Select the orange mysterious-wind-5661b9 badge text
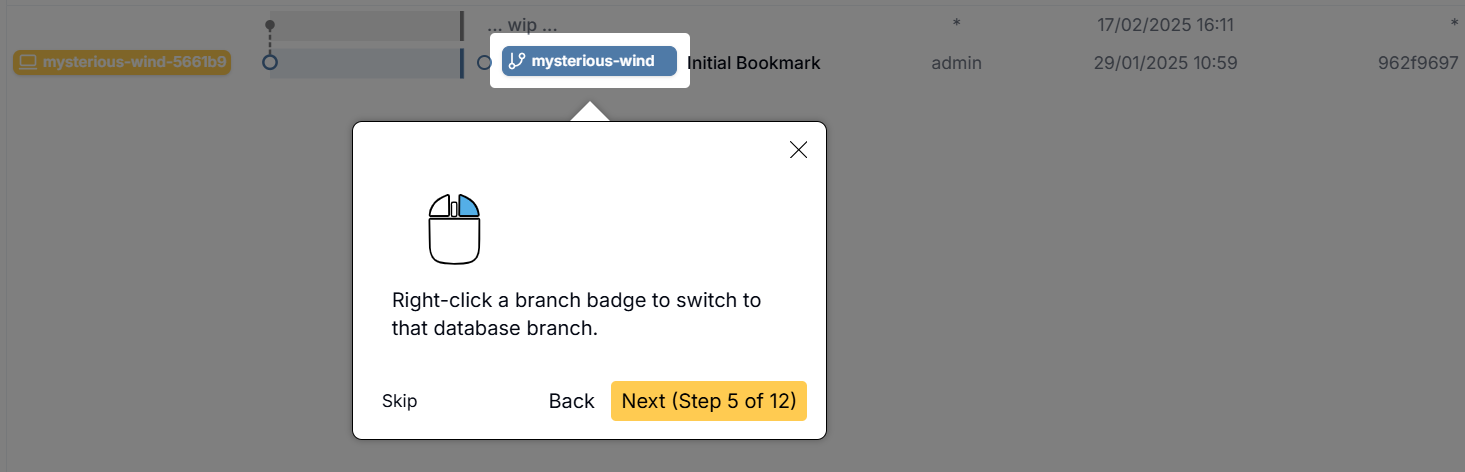Screen dimensions: 1465x472 [135, 62]
